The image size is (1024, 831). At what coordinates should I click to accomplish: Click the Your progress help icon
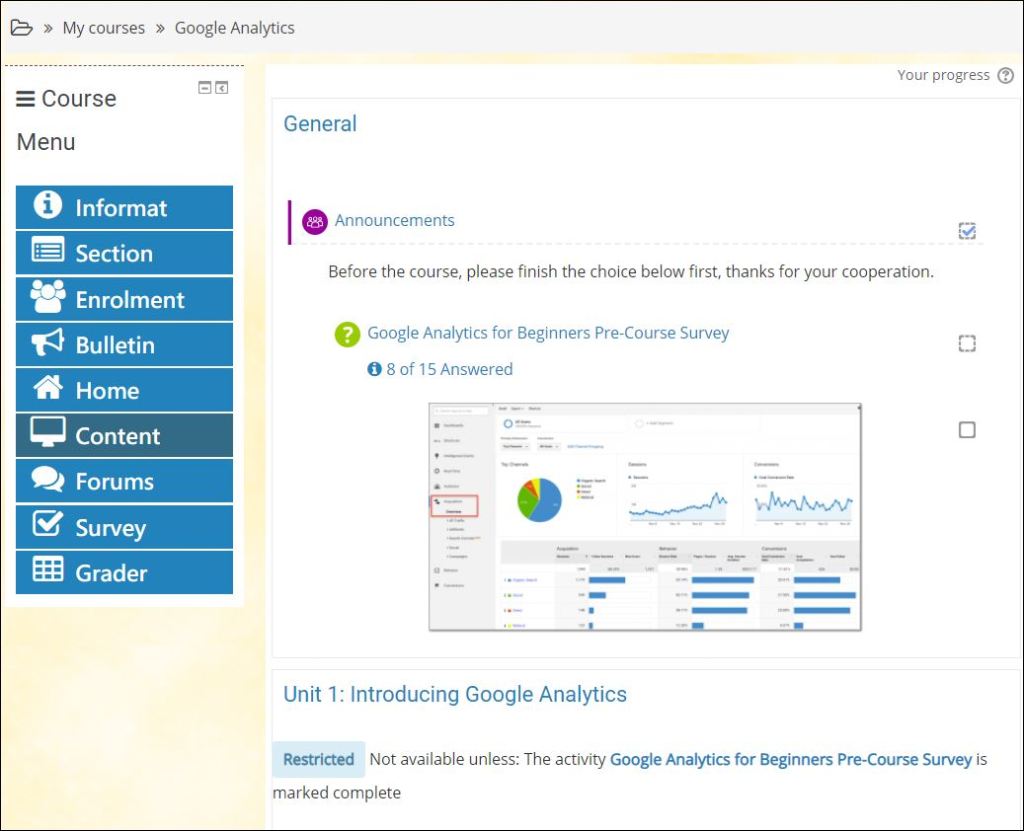pos(1005,76)
